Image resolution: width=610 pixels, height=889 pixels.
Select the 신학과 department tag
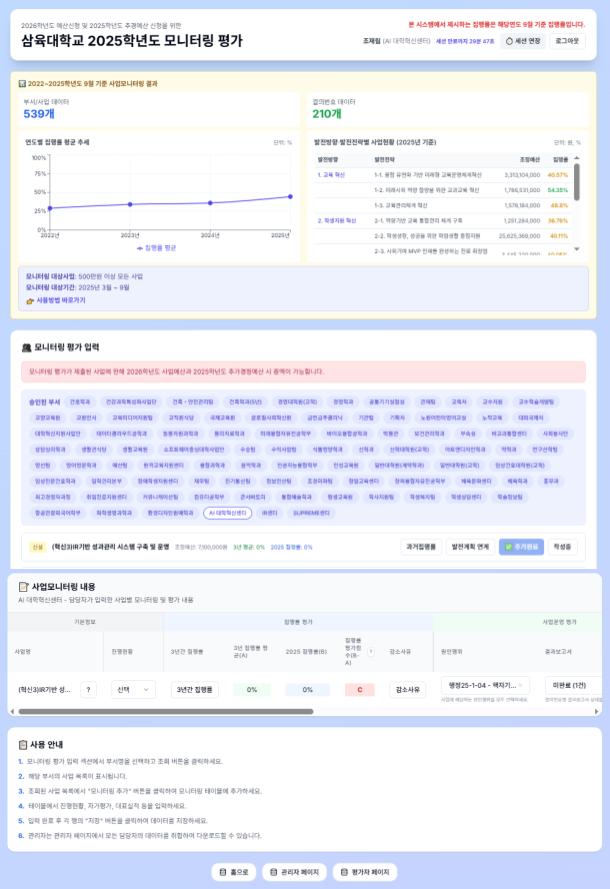point(366,449)
